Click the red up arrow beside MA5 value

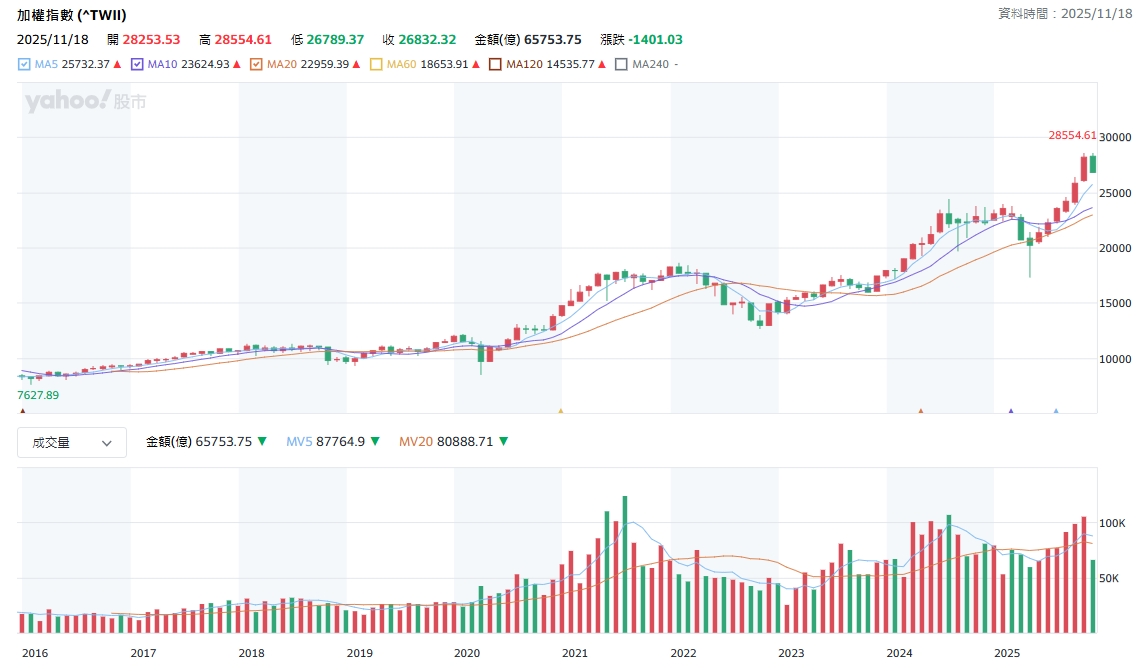(117, 64)
